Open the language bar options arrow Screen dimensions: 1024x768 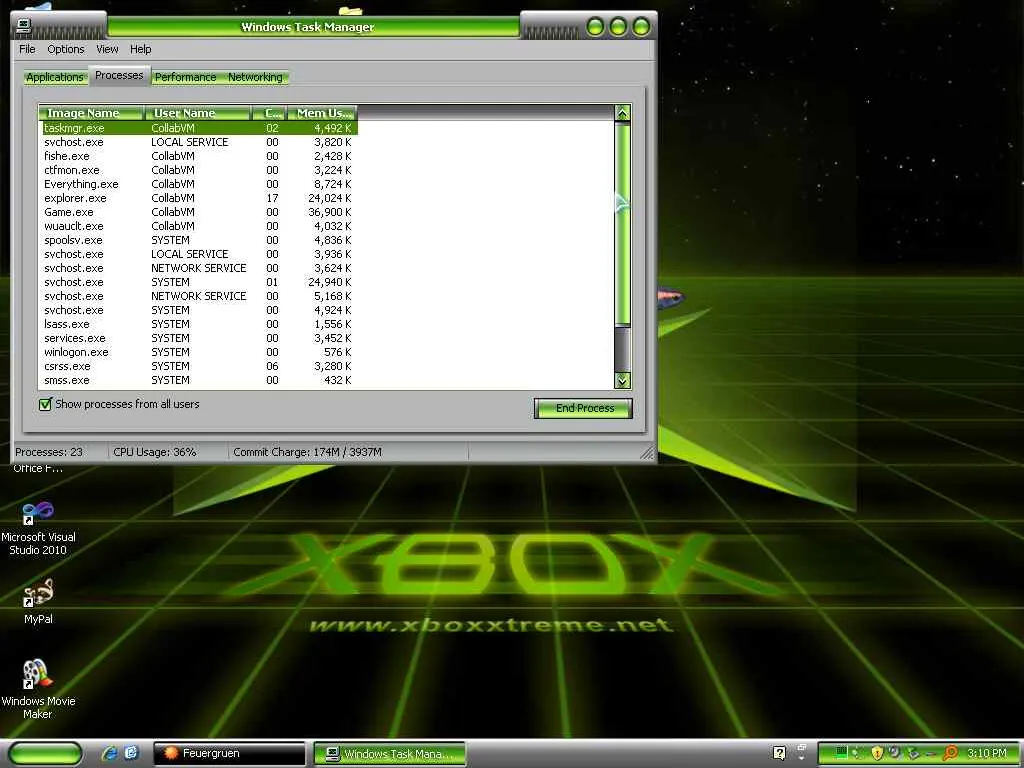[x=801, y=758]
